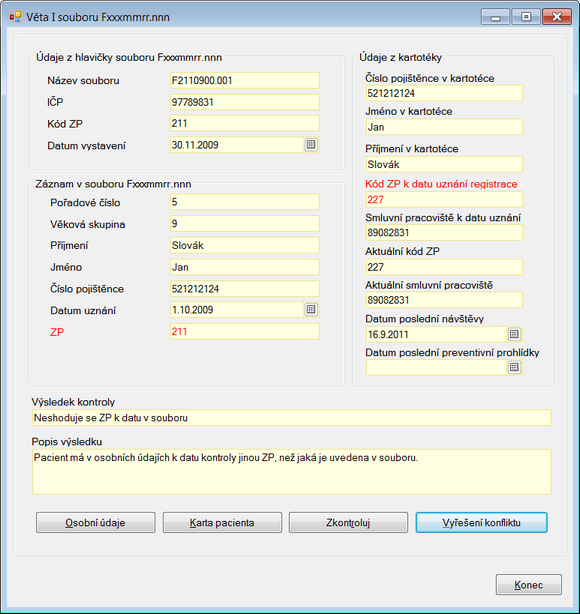Focus the red ZP field showing 211
The height and width of the screenshot is (614, 580).
[245, 332]
